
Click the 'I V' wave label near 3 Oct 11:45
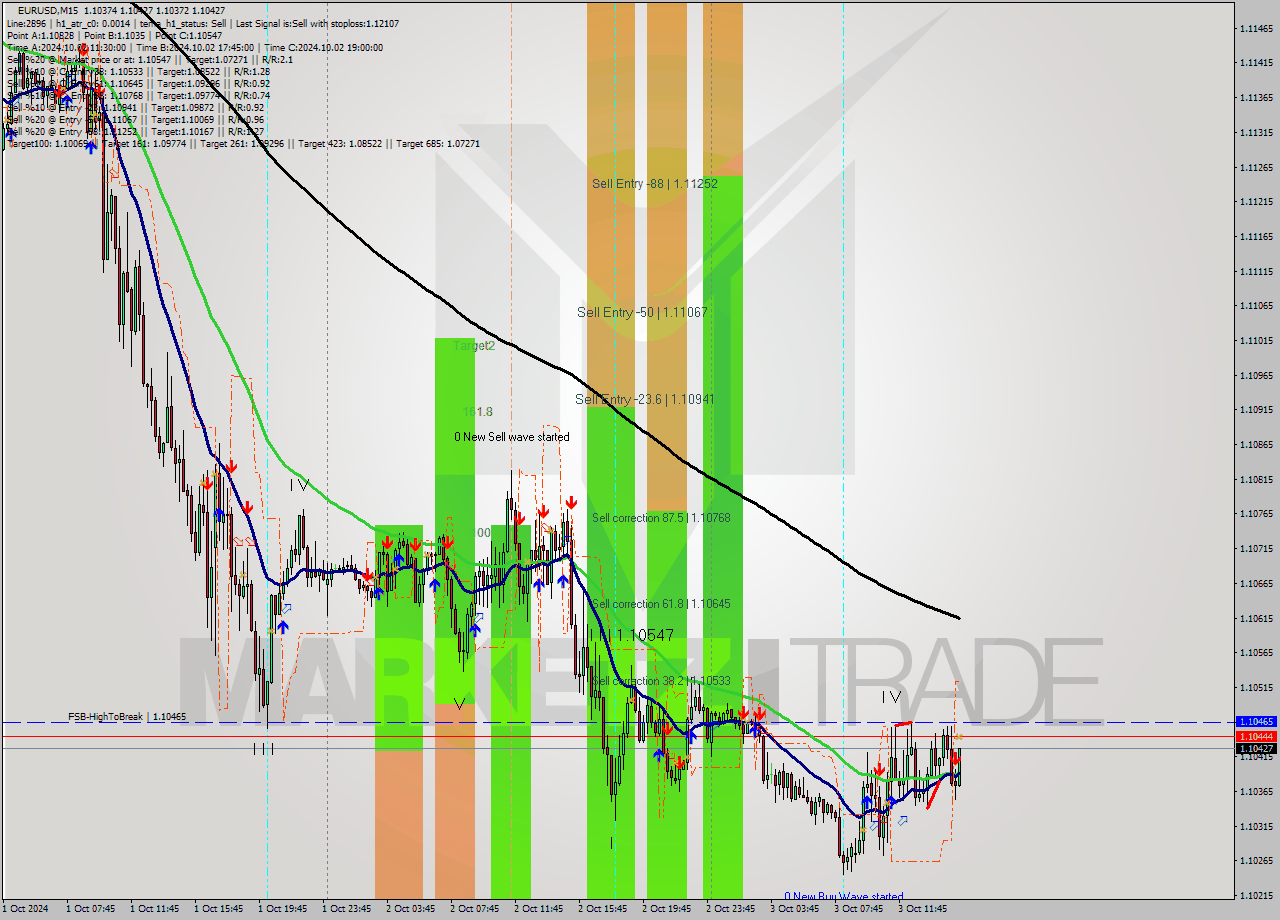(891, 697)
